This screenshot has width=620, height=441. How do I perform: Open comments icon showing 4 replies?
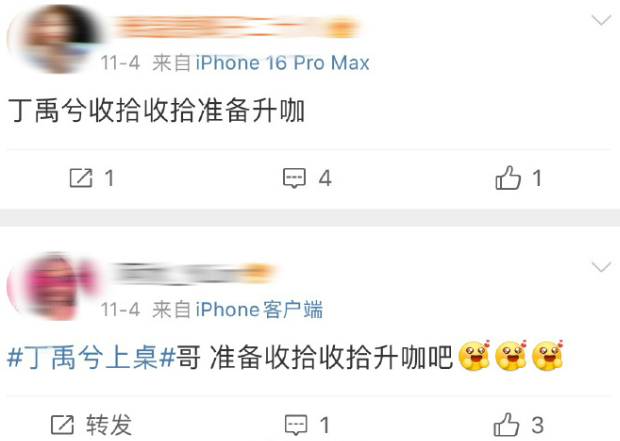(294, 178)
